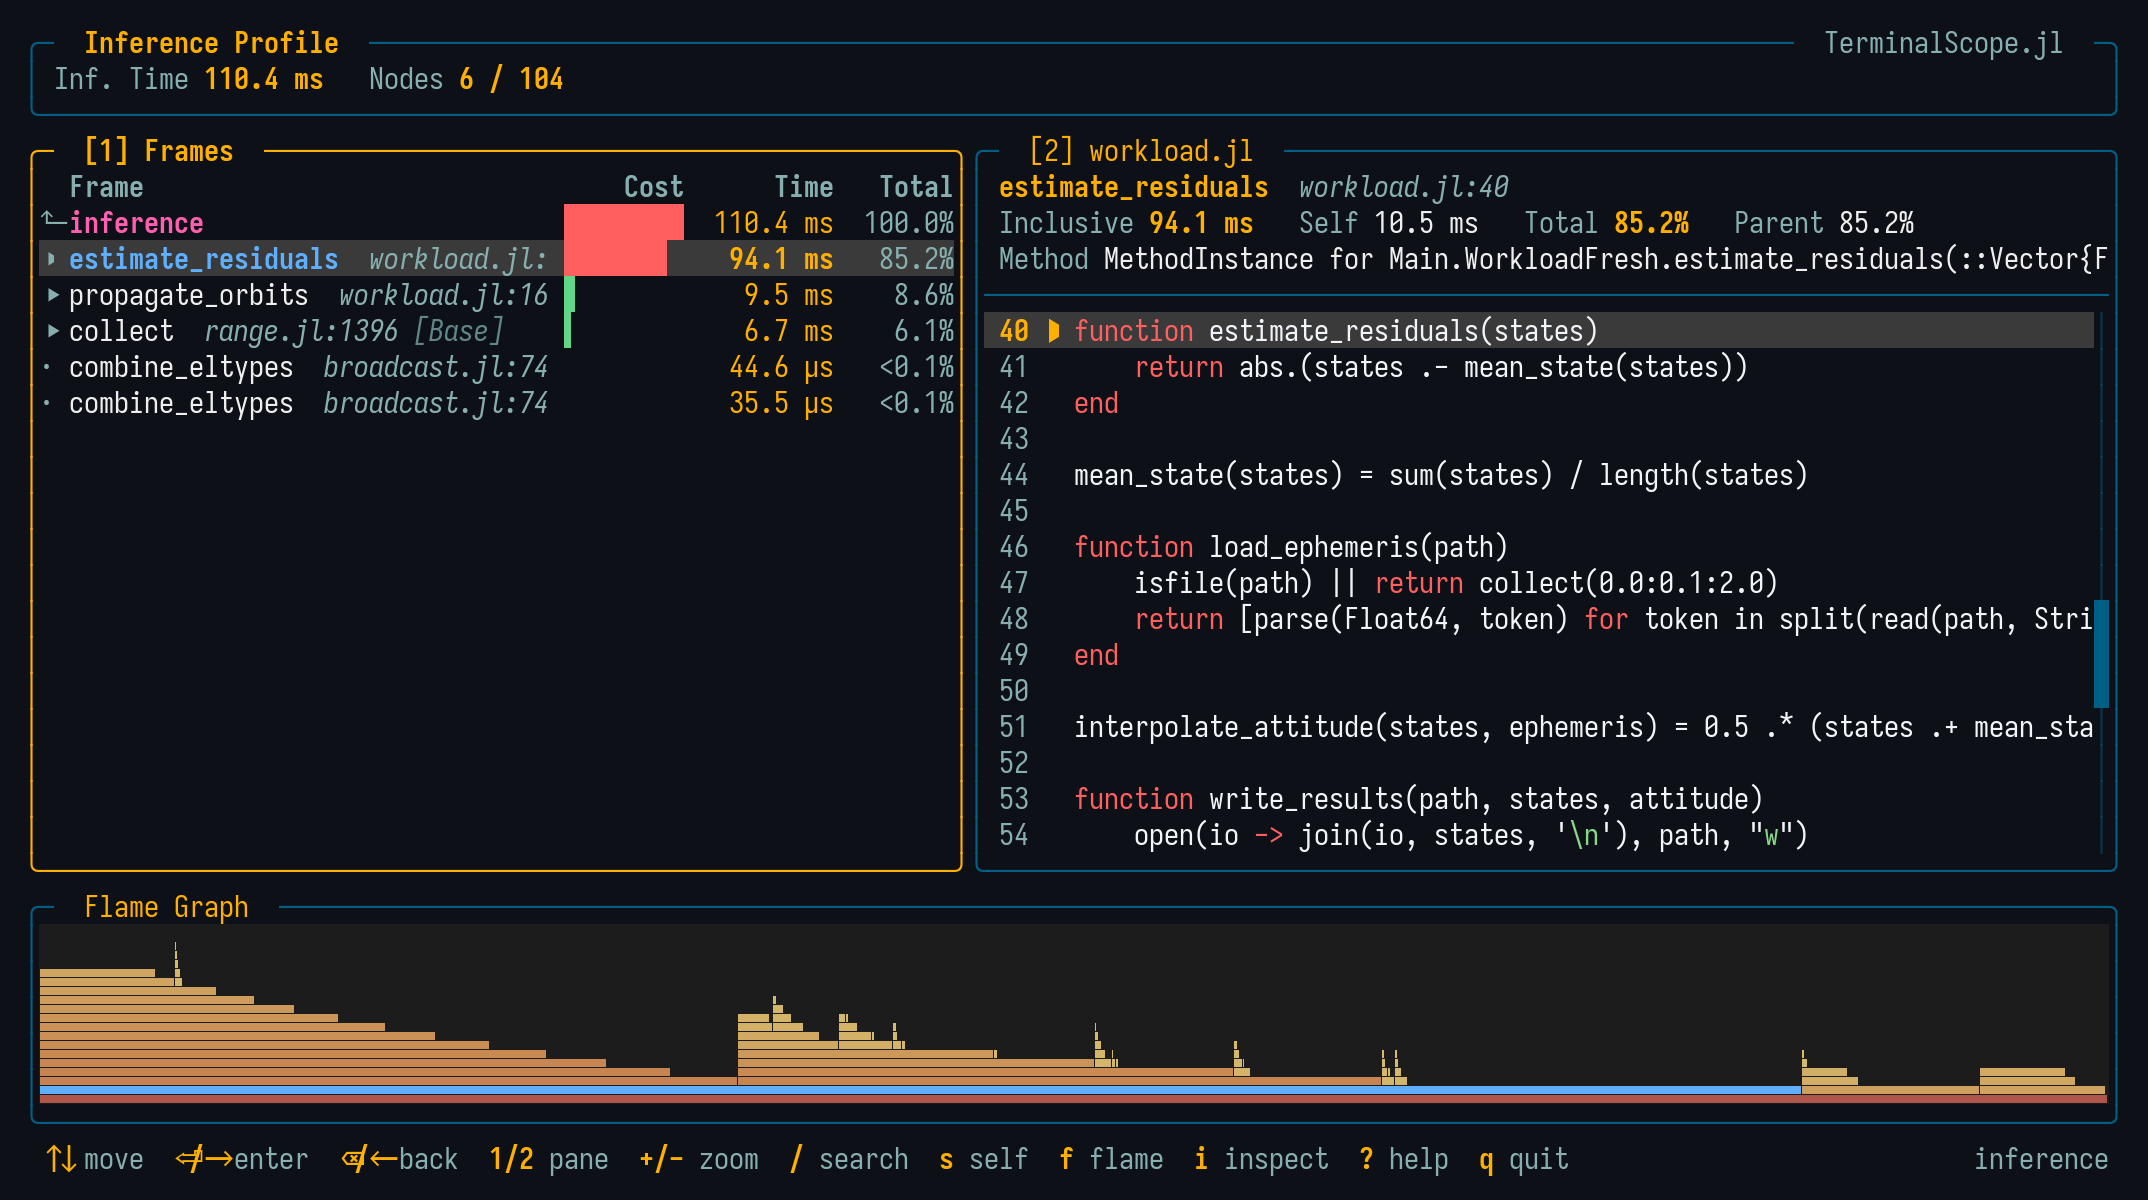Switch to the [1] Frames pane
The image size is (2148, 1200).
tap(159, 151)
